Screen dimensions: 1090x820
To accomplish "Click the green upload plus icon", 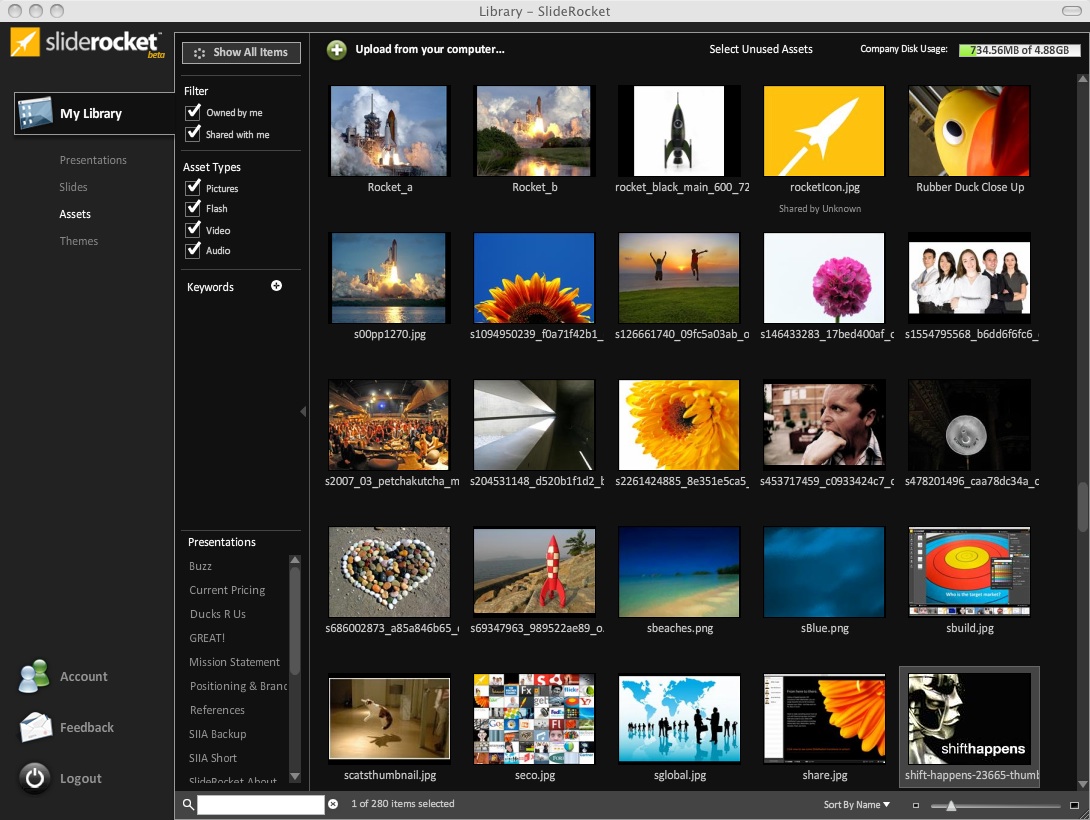I will [337, 50].
